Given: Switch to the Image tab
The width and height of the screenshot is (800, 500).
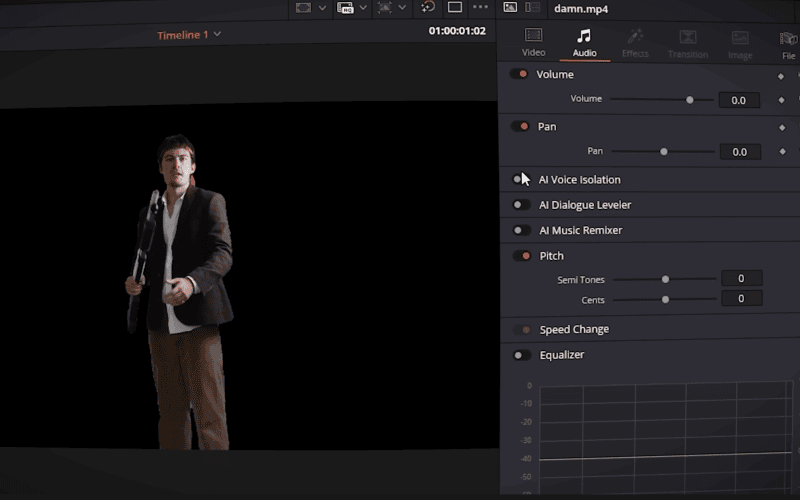Looking at the screenshot, I should 740,45.
